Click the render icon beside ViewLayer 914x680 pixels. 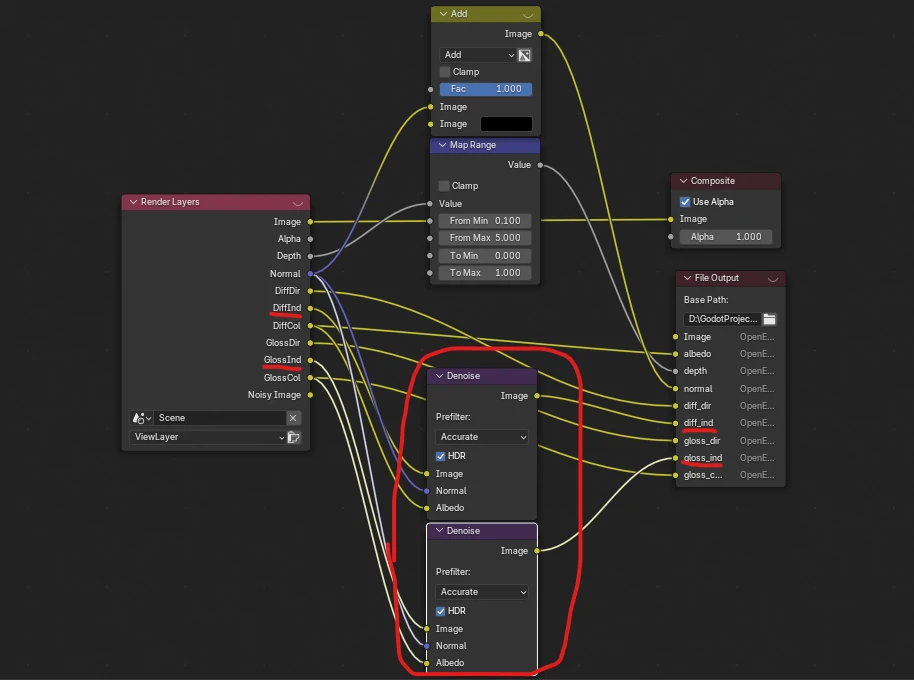coord(294,437)
